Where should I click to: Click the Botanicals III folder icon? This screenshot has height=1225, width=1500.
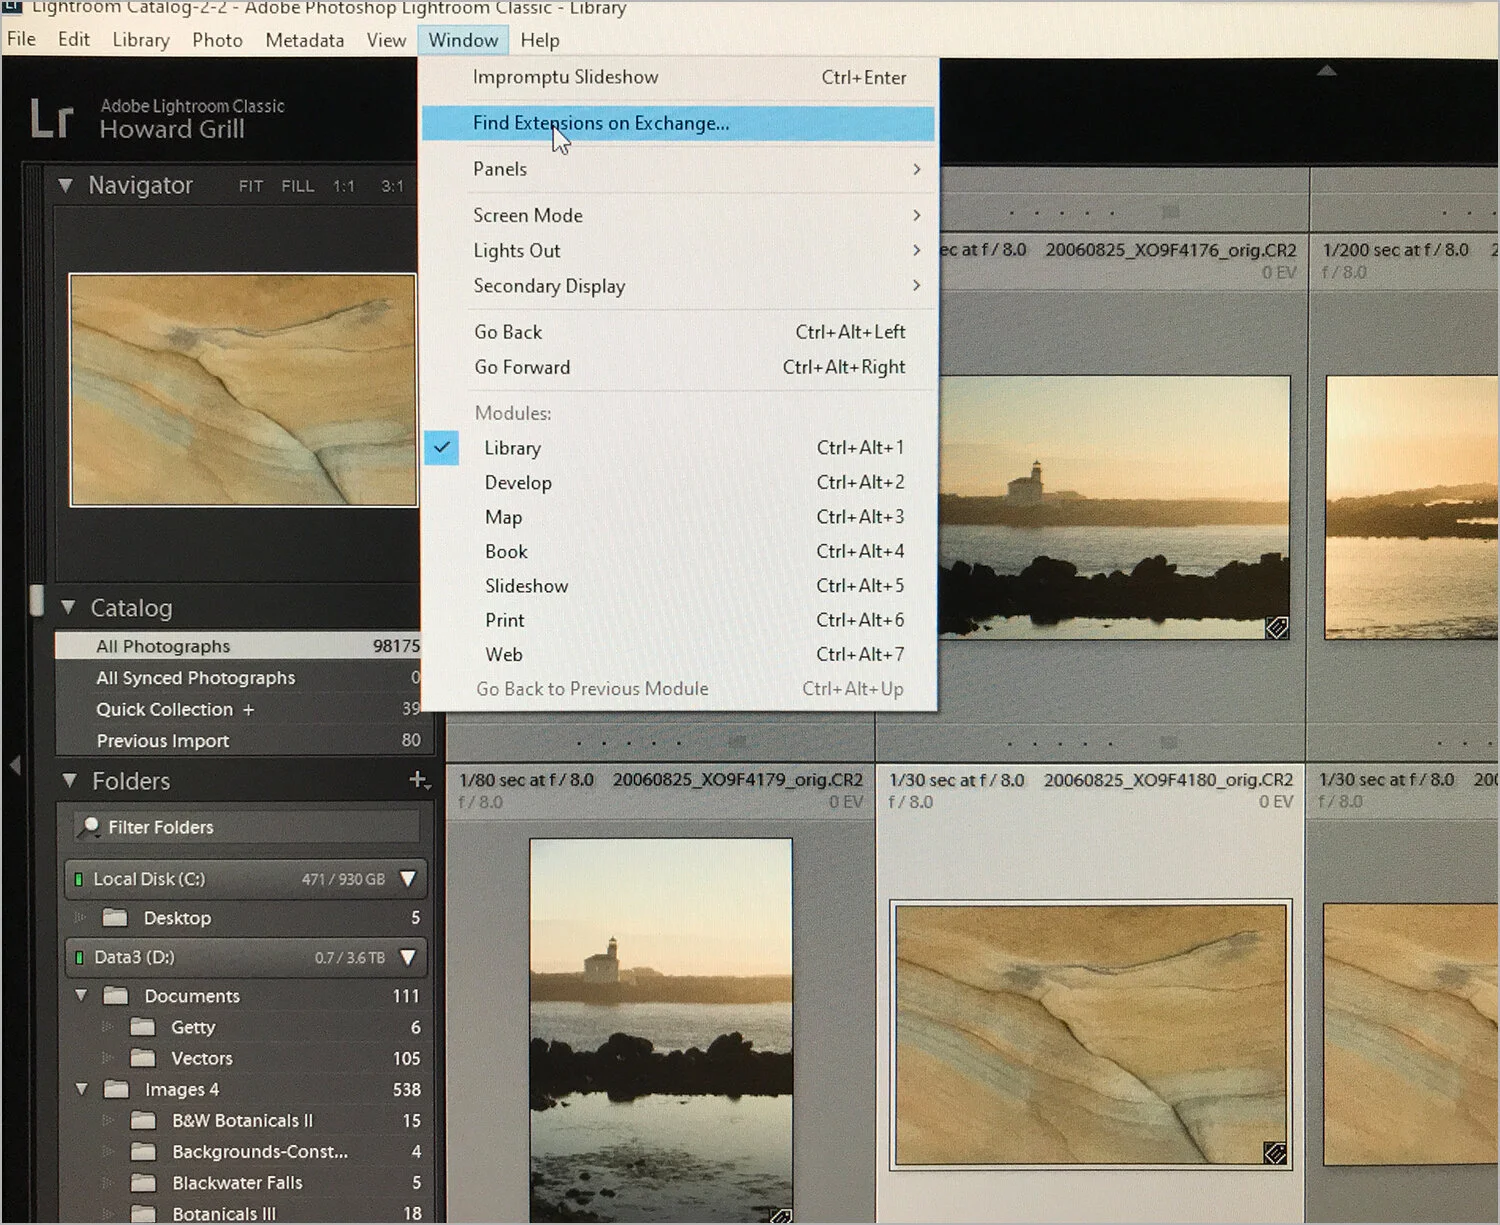[144, 1214]
